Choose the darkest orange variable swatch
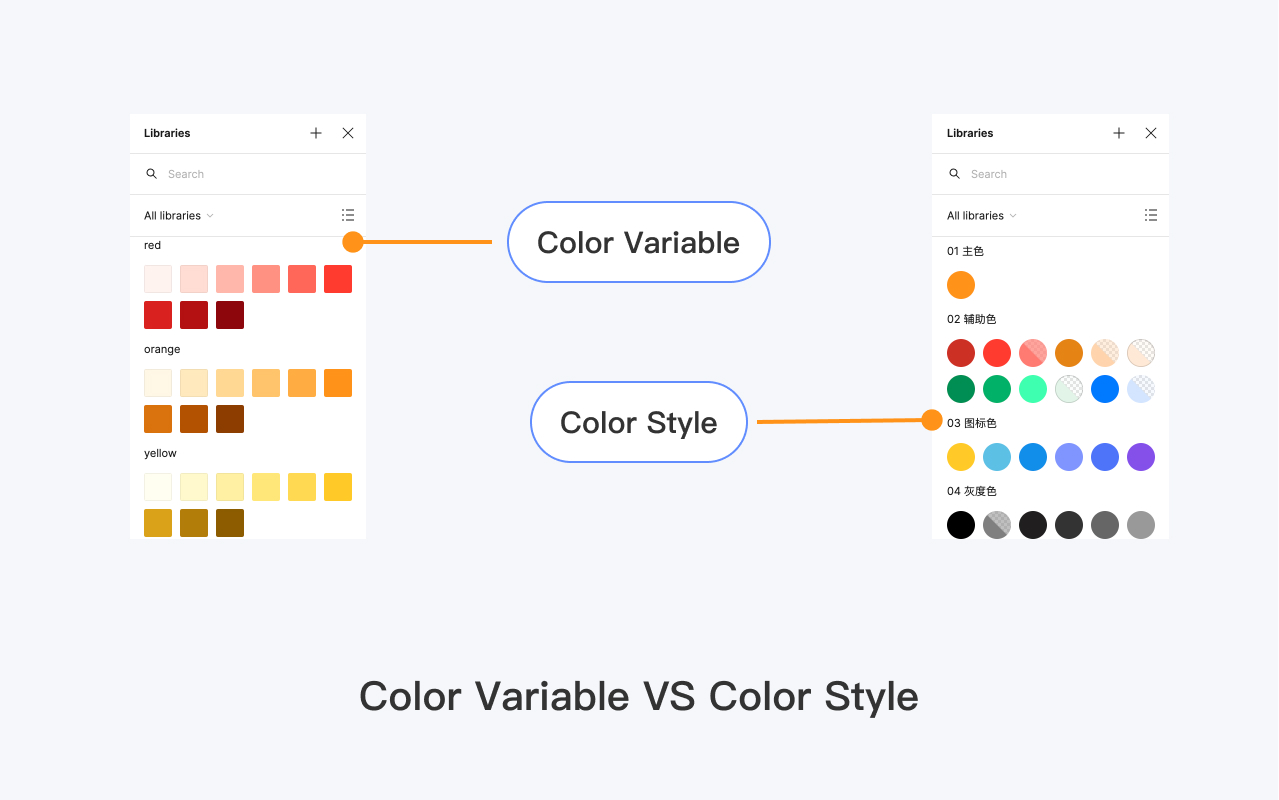 pos(230,419)
